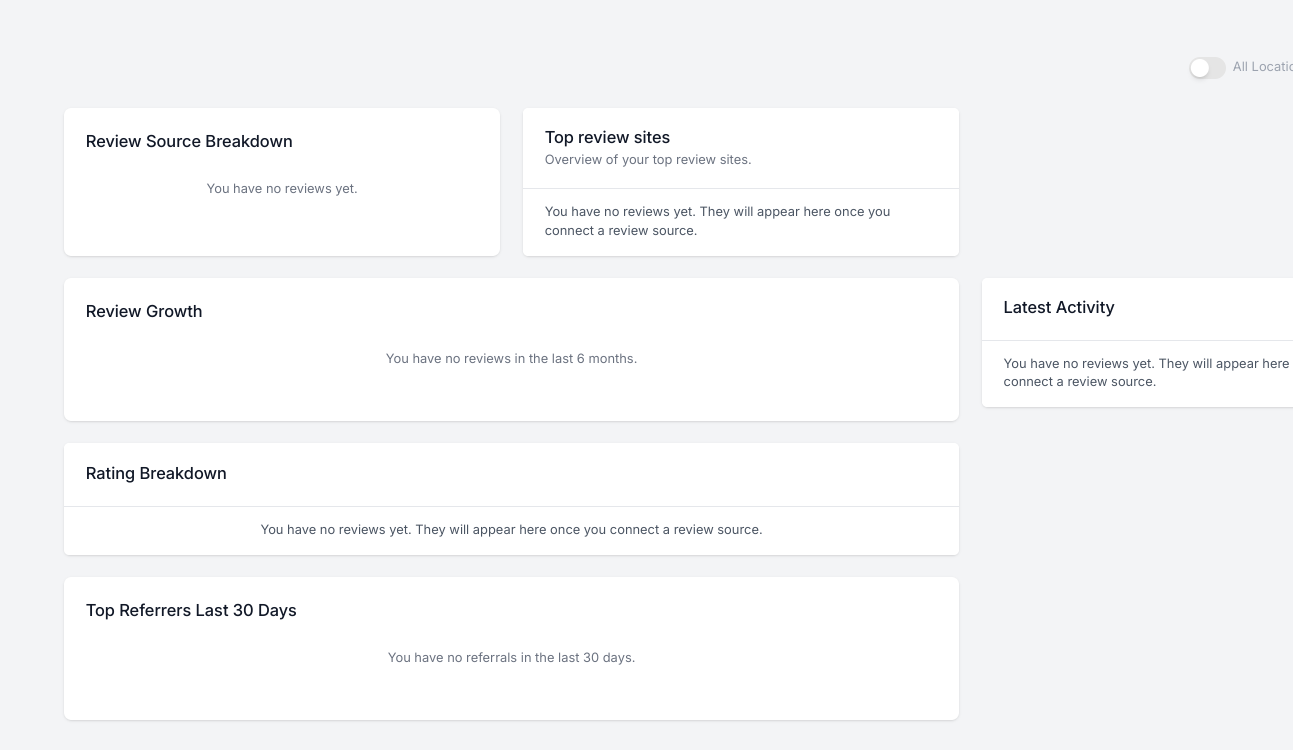Viewport: 1293px width, 750px height.
Task: Click the Overview of your top review sites subtitle
Action: 648,159
